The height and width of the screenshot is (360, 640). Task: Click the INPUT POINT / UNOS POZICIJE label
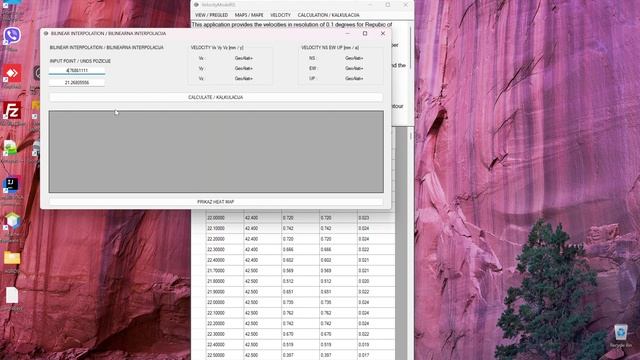pos(80,61)
